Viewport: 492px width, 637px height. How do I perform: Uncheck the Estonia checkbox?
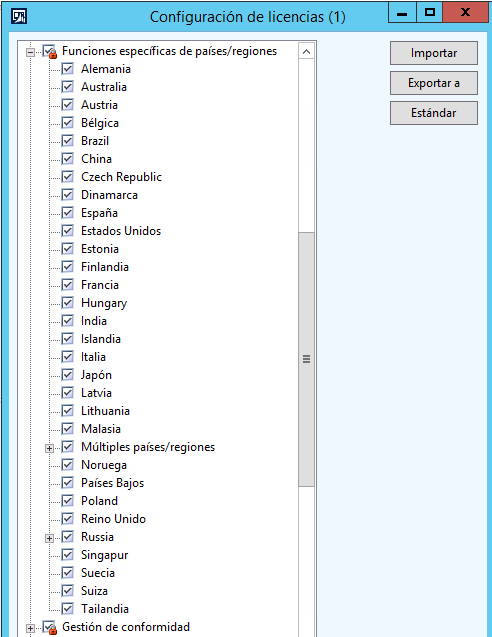pyautogui.click(x=67, y=249)
